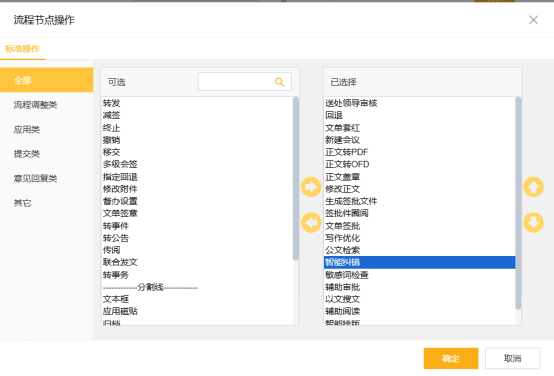The width and height of the screenshot is (554, 376).
Task: Select the 提交类 category
Action: (x=46, y=154)
